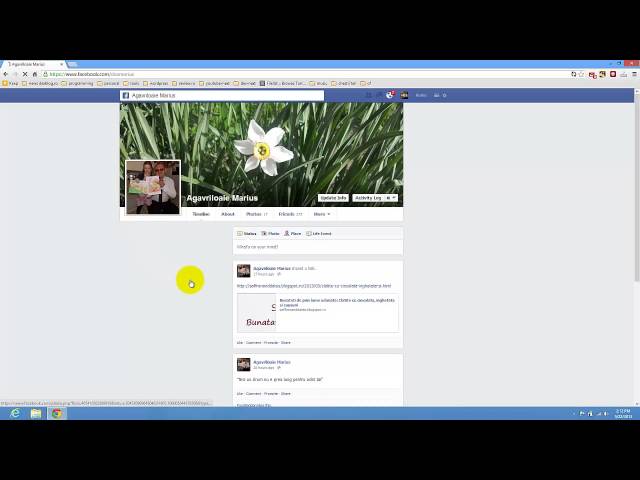The width and height of the screenshot is (640, 480).
Task: Open File Explorer from the taskbar
Action: [x=36, y=413]
